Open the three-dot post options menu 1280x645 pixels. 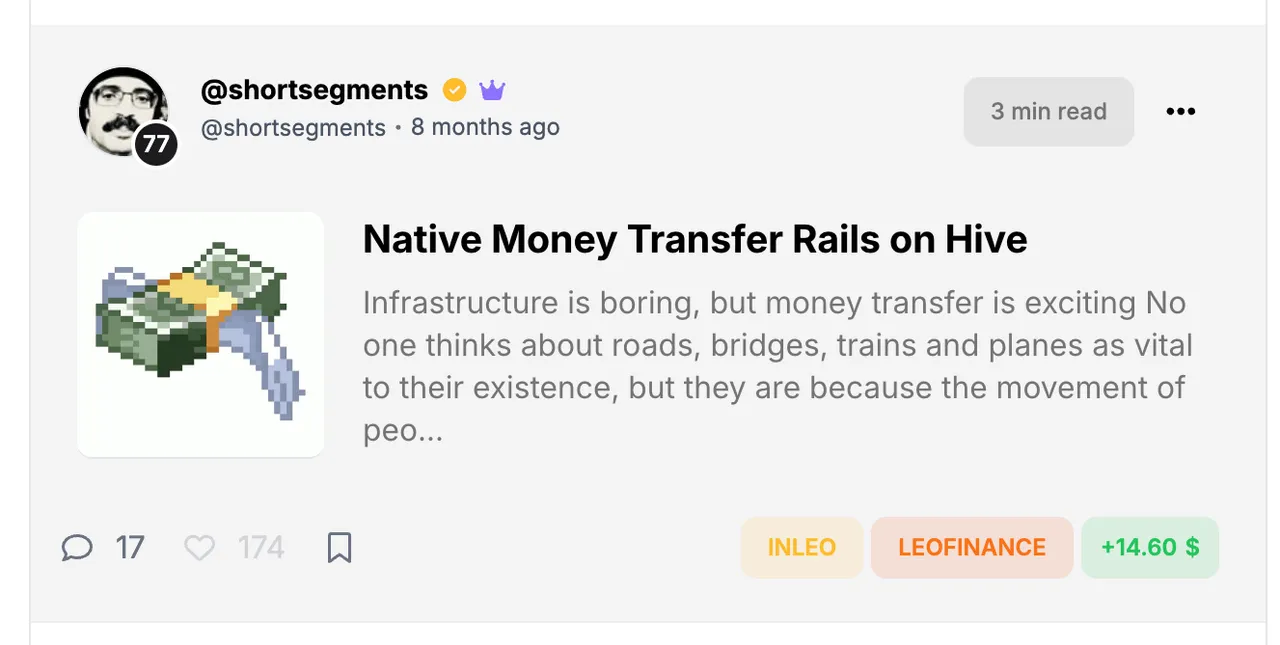(1180, 111)
